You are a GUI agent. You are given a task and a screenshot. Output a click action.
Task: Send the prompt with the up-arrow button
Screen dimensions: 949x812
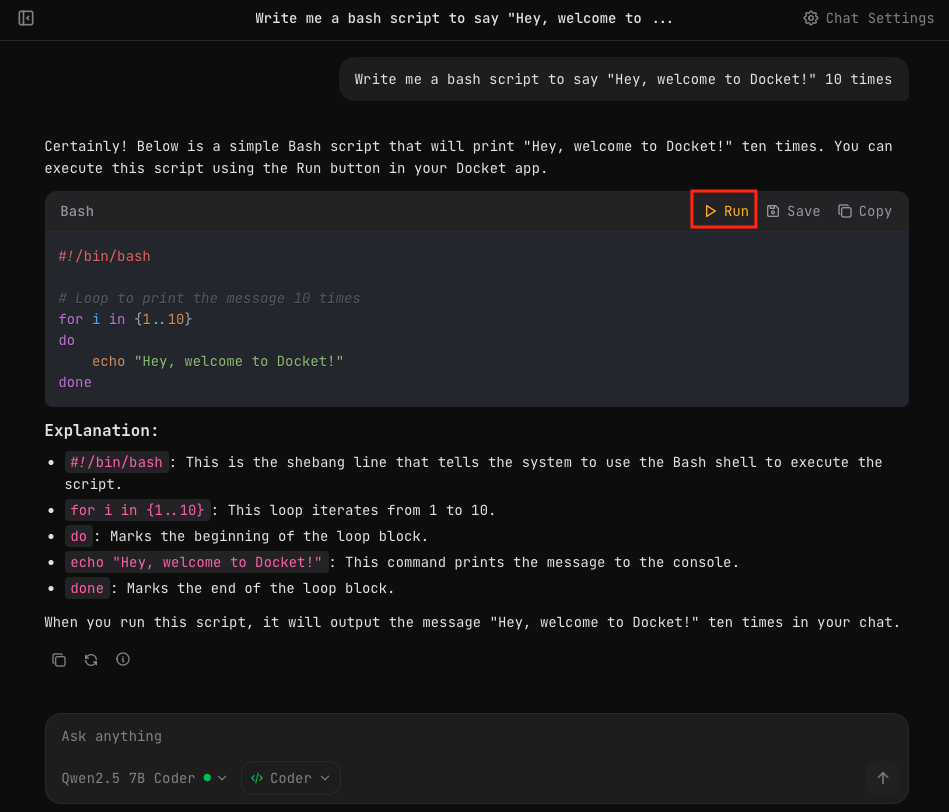point(882,777)
